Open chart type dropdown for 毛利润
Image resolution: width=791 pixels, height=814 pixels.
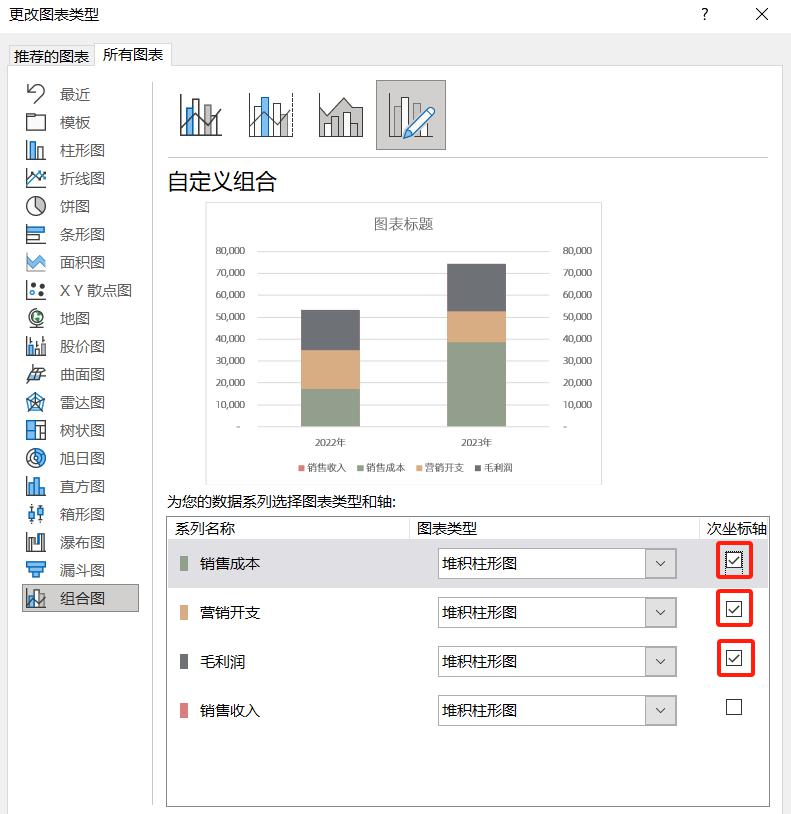[x=661, y=661]
